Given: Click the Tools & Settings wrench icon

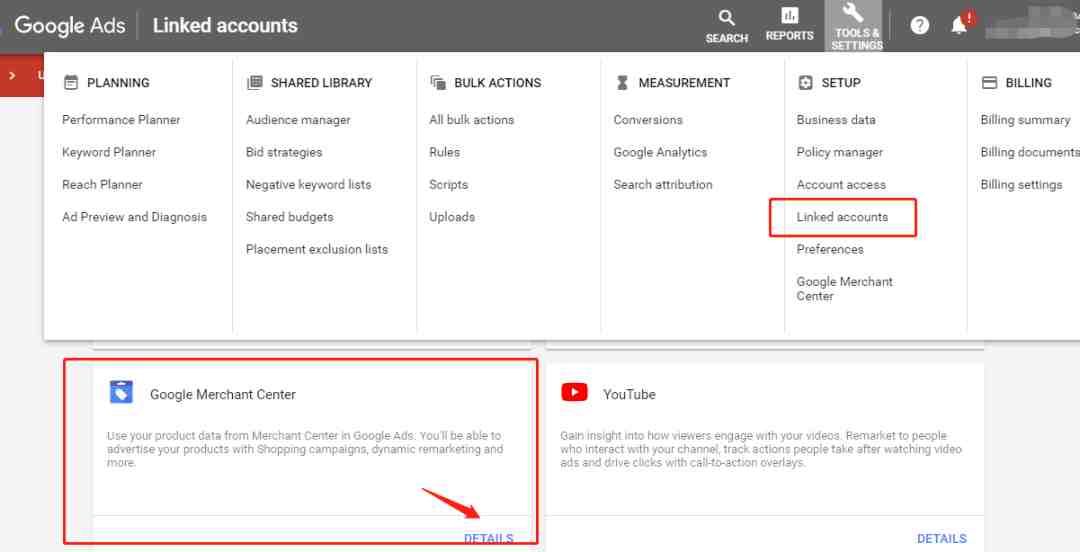Looking at the screenshot, I should [x=853, y=12].
